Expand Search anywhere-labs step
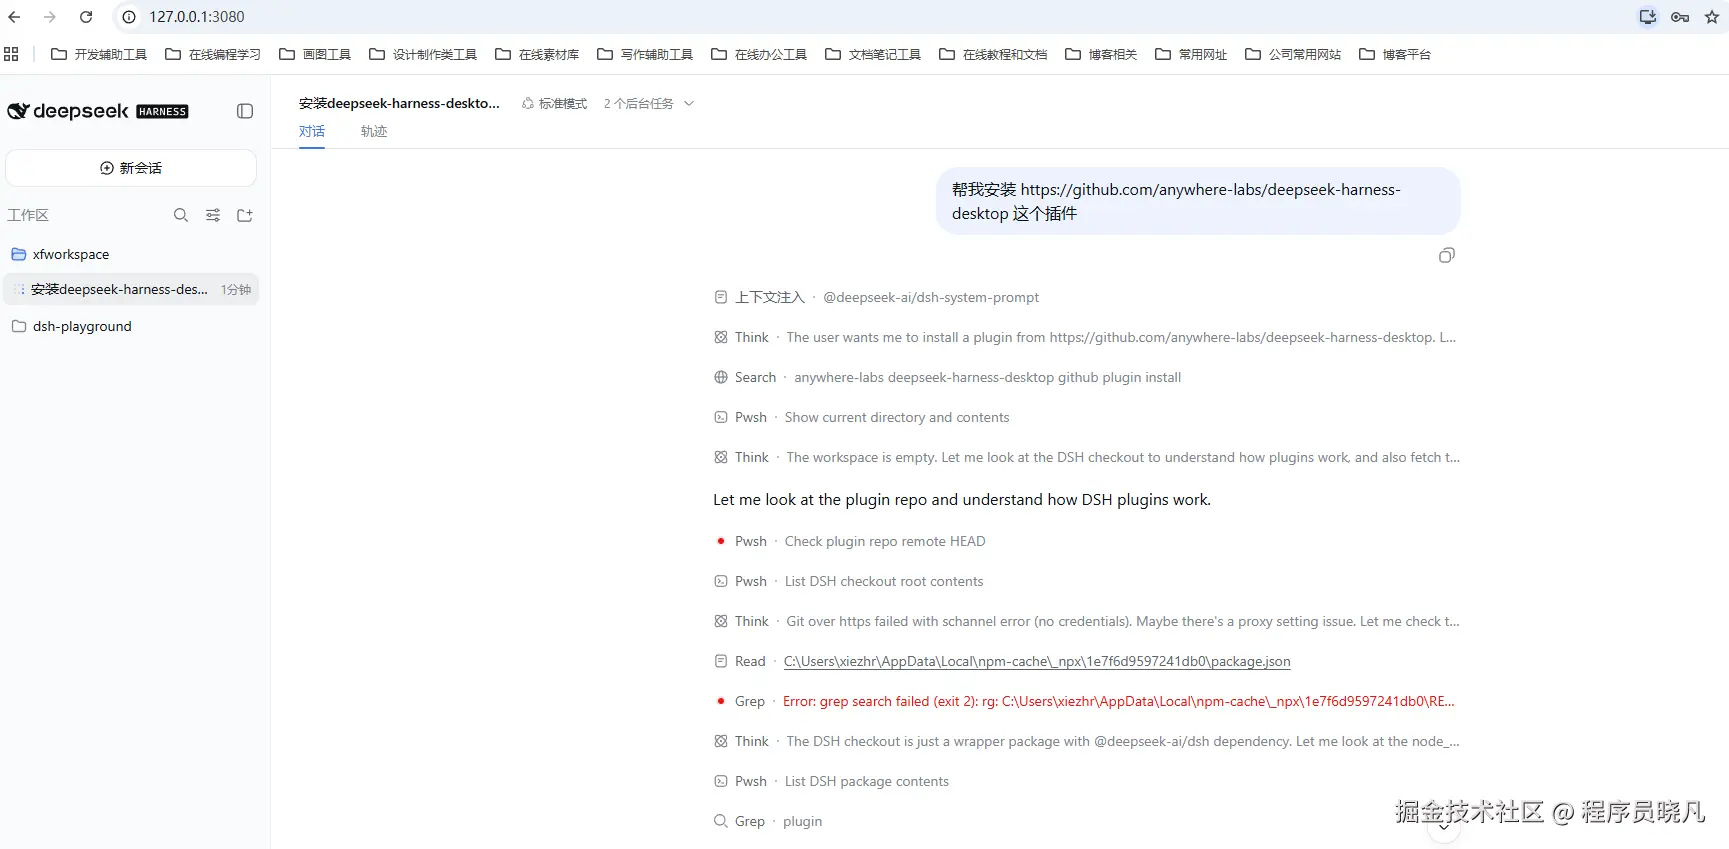This screenshot has height=849, width=1729. click(947, 377)
